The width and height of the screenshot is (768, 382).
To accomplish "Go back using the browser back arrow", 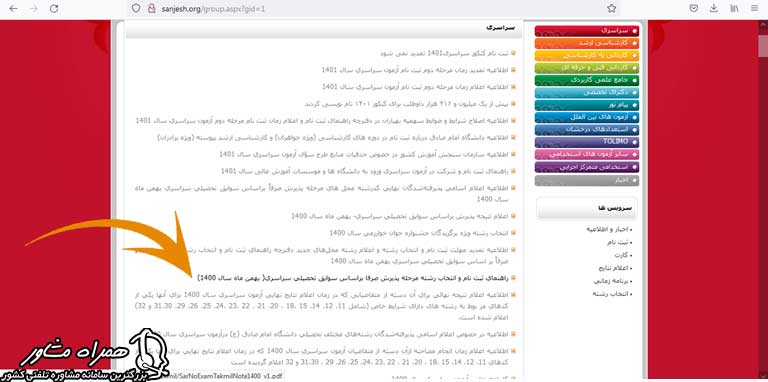I will coord(14,8).
